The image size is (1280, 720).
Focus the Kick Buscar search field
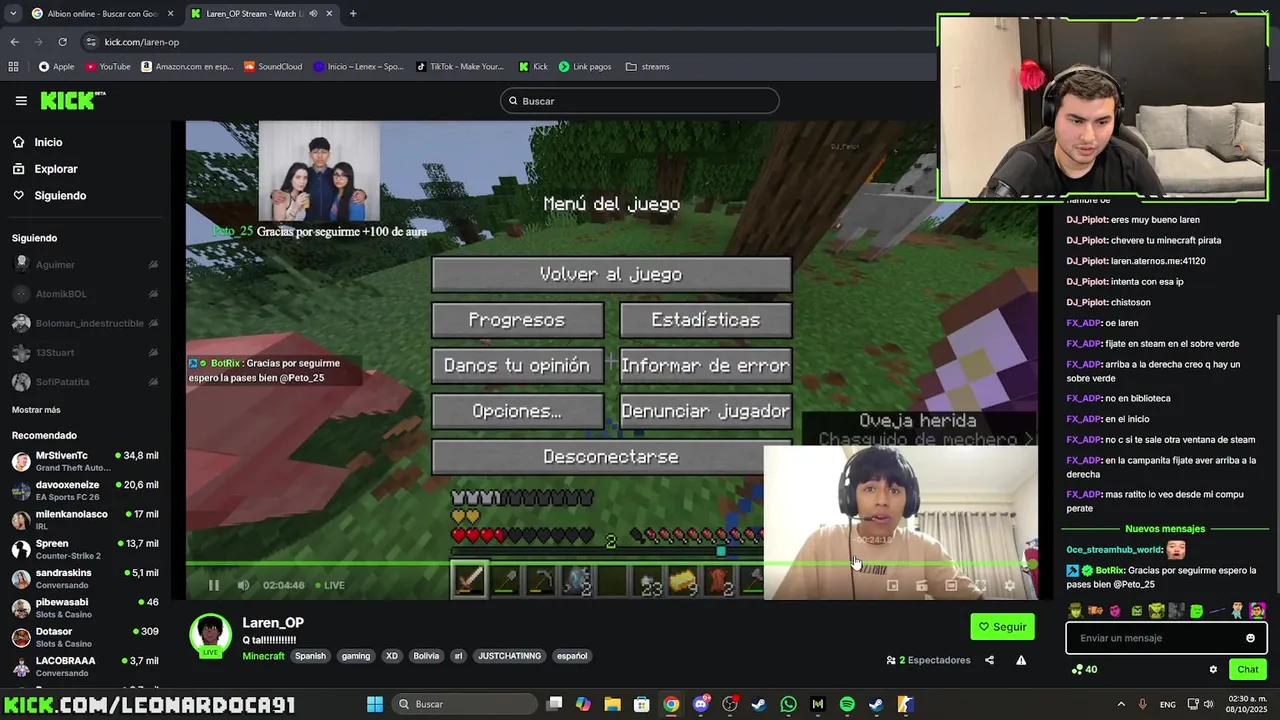[640, 101]
